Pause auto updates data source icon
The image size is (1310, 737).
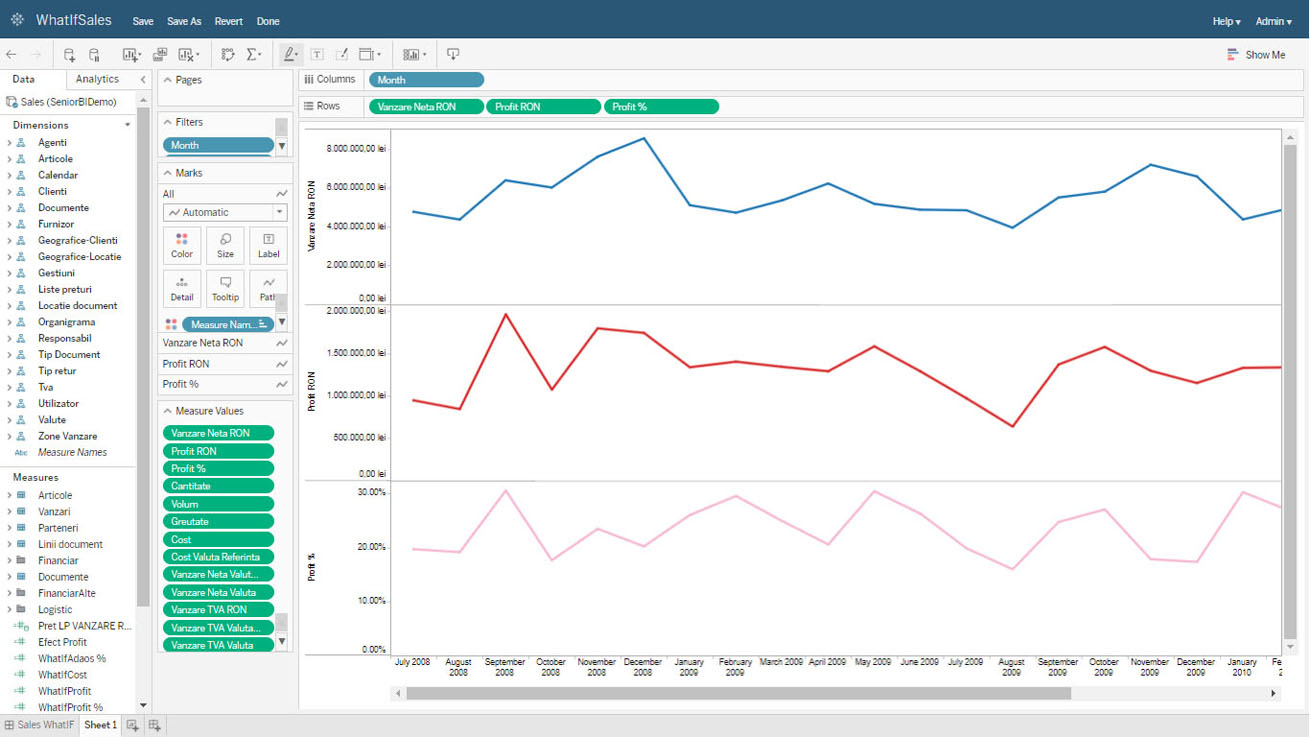pos(95,55)
